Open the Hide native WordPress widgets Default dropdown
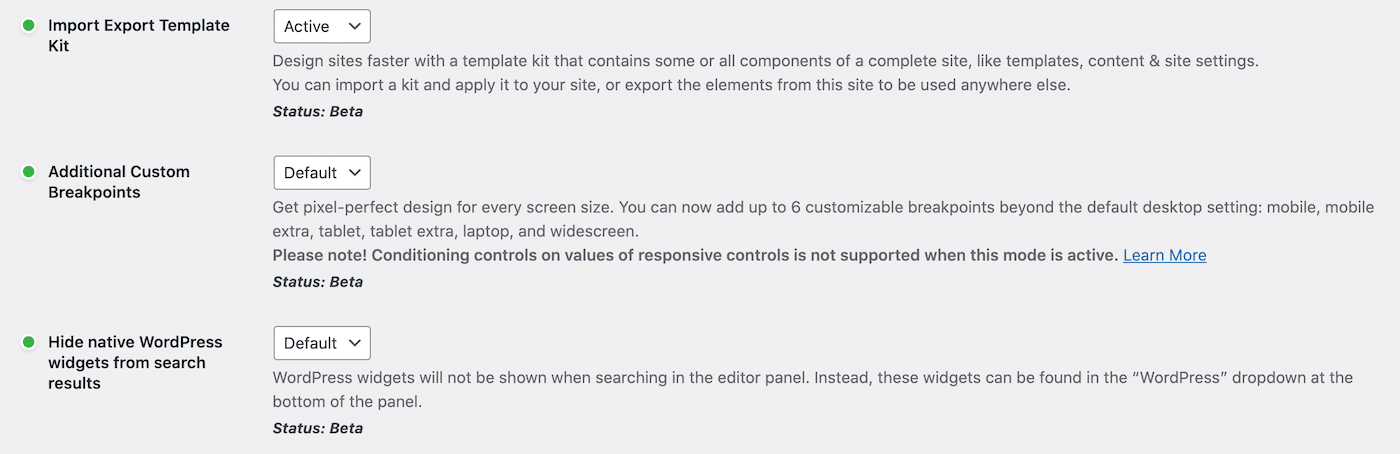 coord(321,343)
